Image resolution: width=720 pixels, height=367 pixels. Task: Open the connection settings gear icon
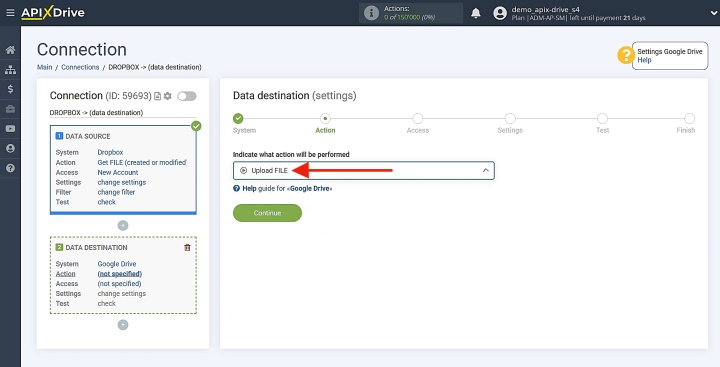point(168,96)
